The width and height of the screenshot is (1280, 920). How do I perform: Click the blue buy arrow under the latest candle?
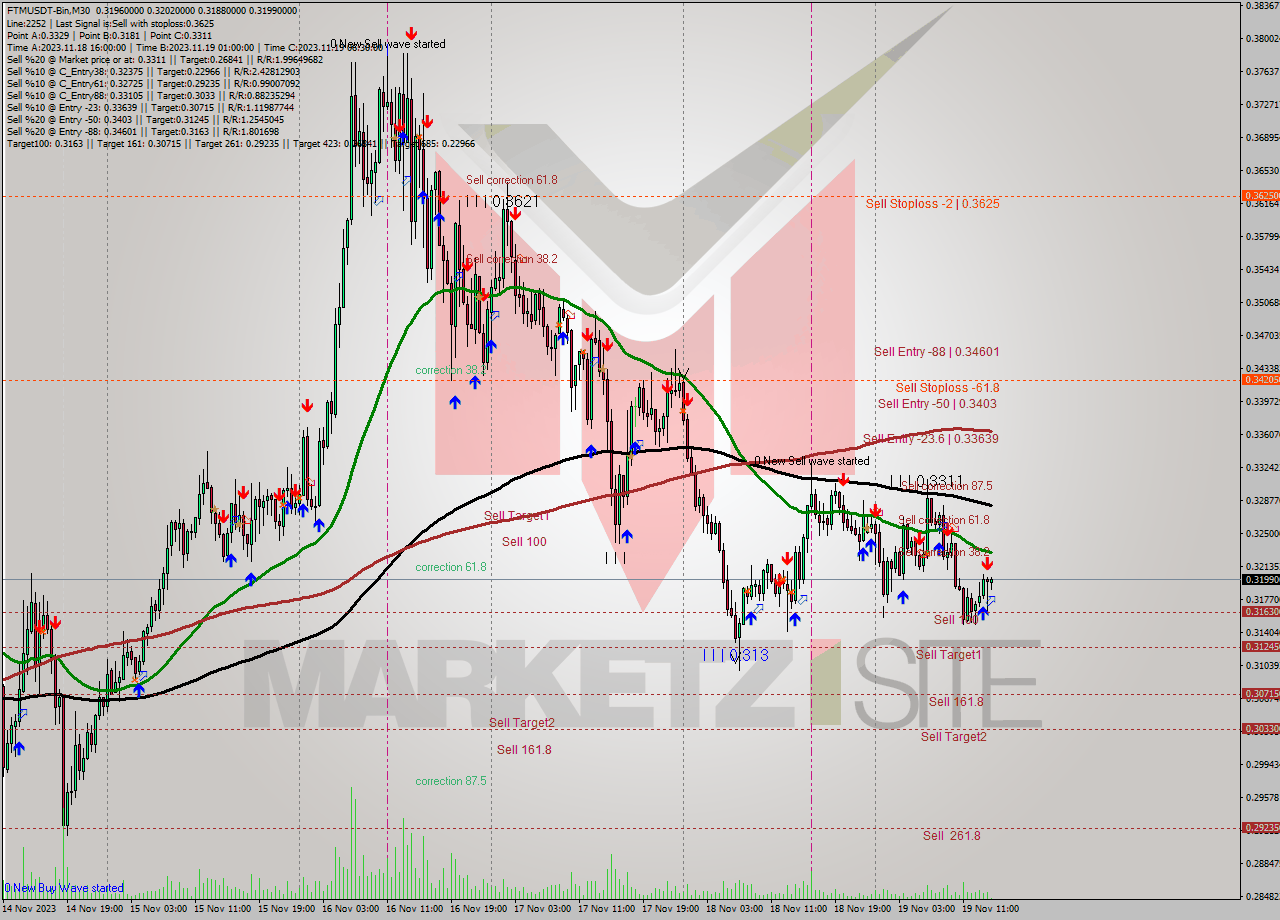coord(982,612)
